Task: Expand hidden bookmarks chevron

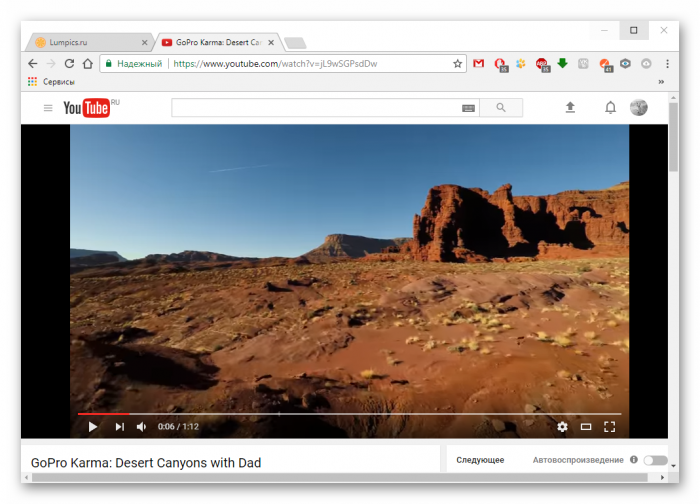Action: [660, 81]
